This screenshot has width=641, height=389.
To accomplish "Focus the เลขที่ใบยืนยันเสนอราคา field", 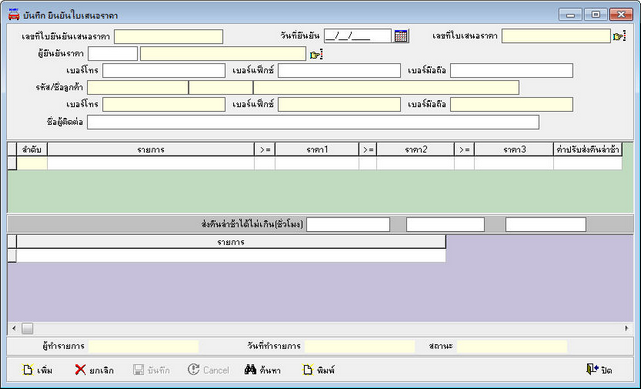I will click(168, 36).
